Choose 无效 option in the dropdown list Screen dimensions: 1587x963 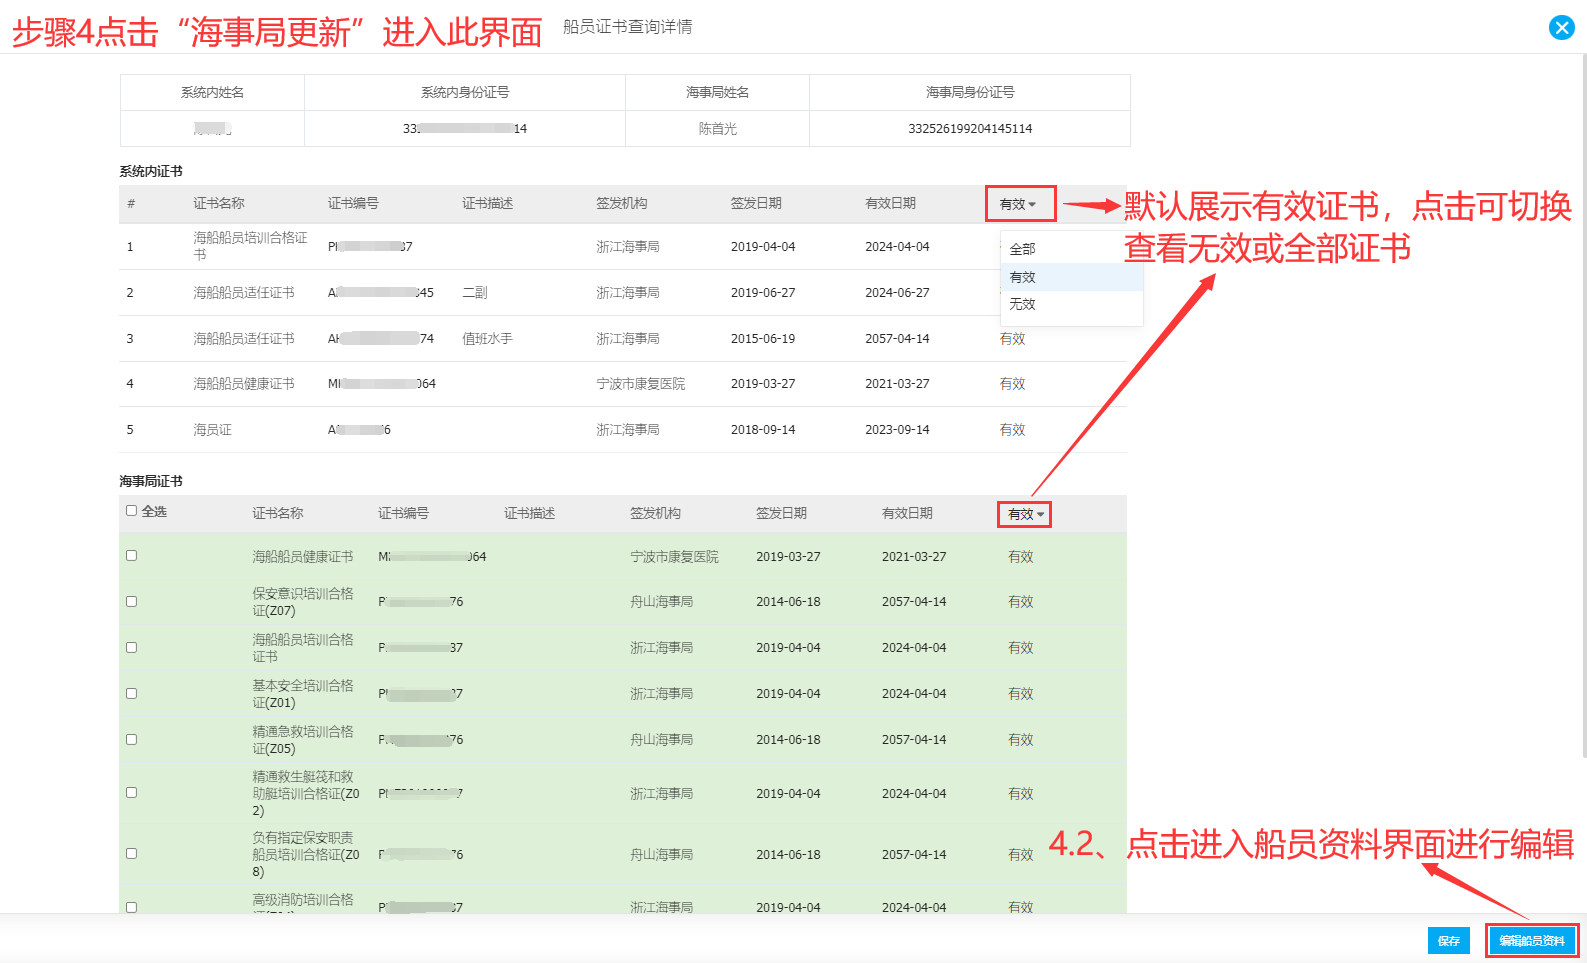[x=1071, y=304]
